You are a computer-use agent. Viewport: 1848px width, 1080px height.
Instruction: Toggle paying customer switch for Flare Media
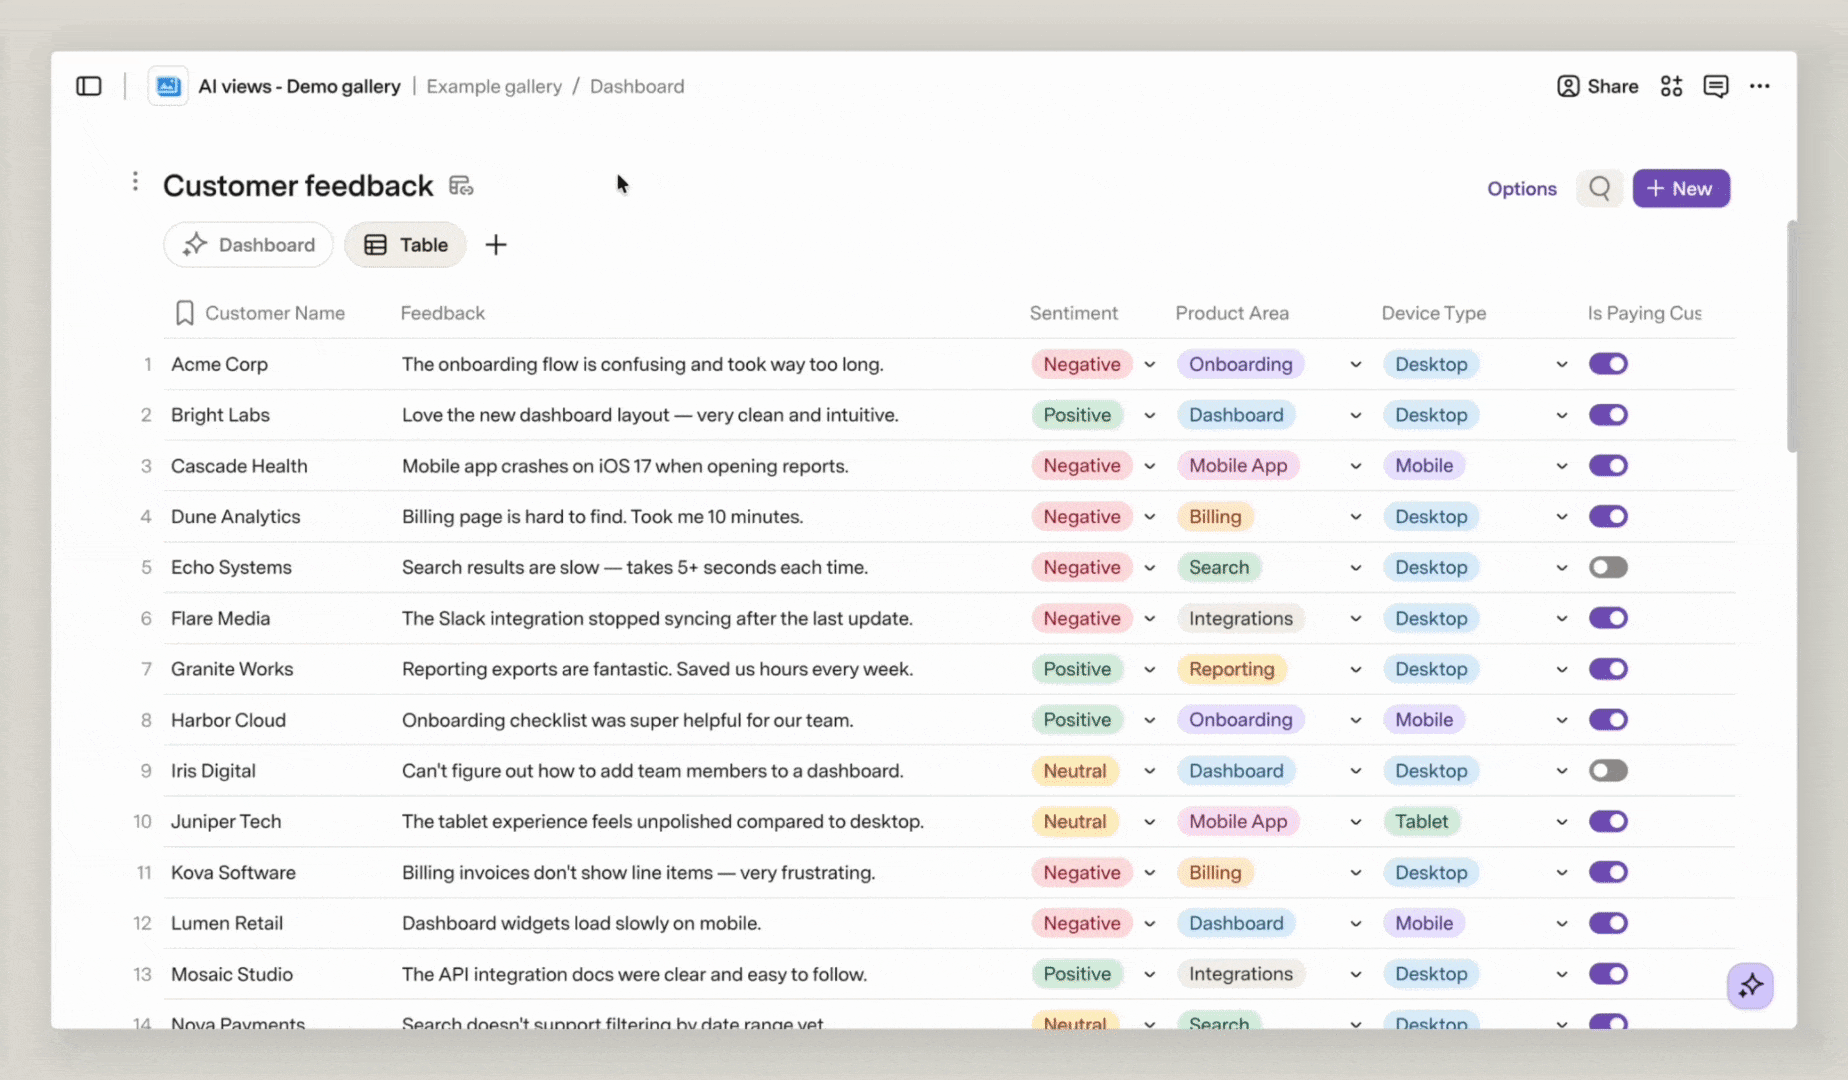click(1608, 618)
